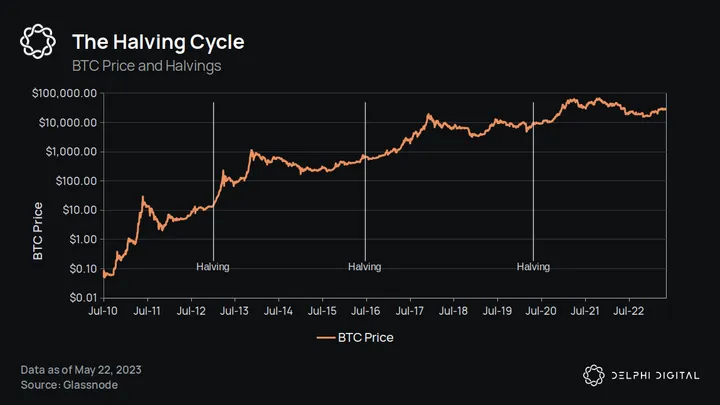Viewport: 720px width, 405px height.
Task: Click the Jul-10 x-axis label
Action: (104, 312)
